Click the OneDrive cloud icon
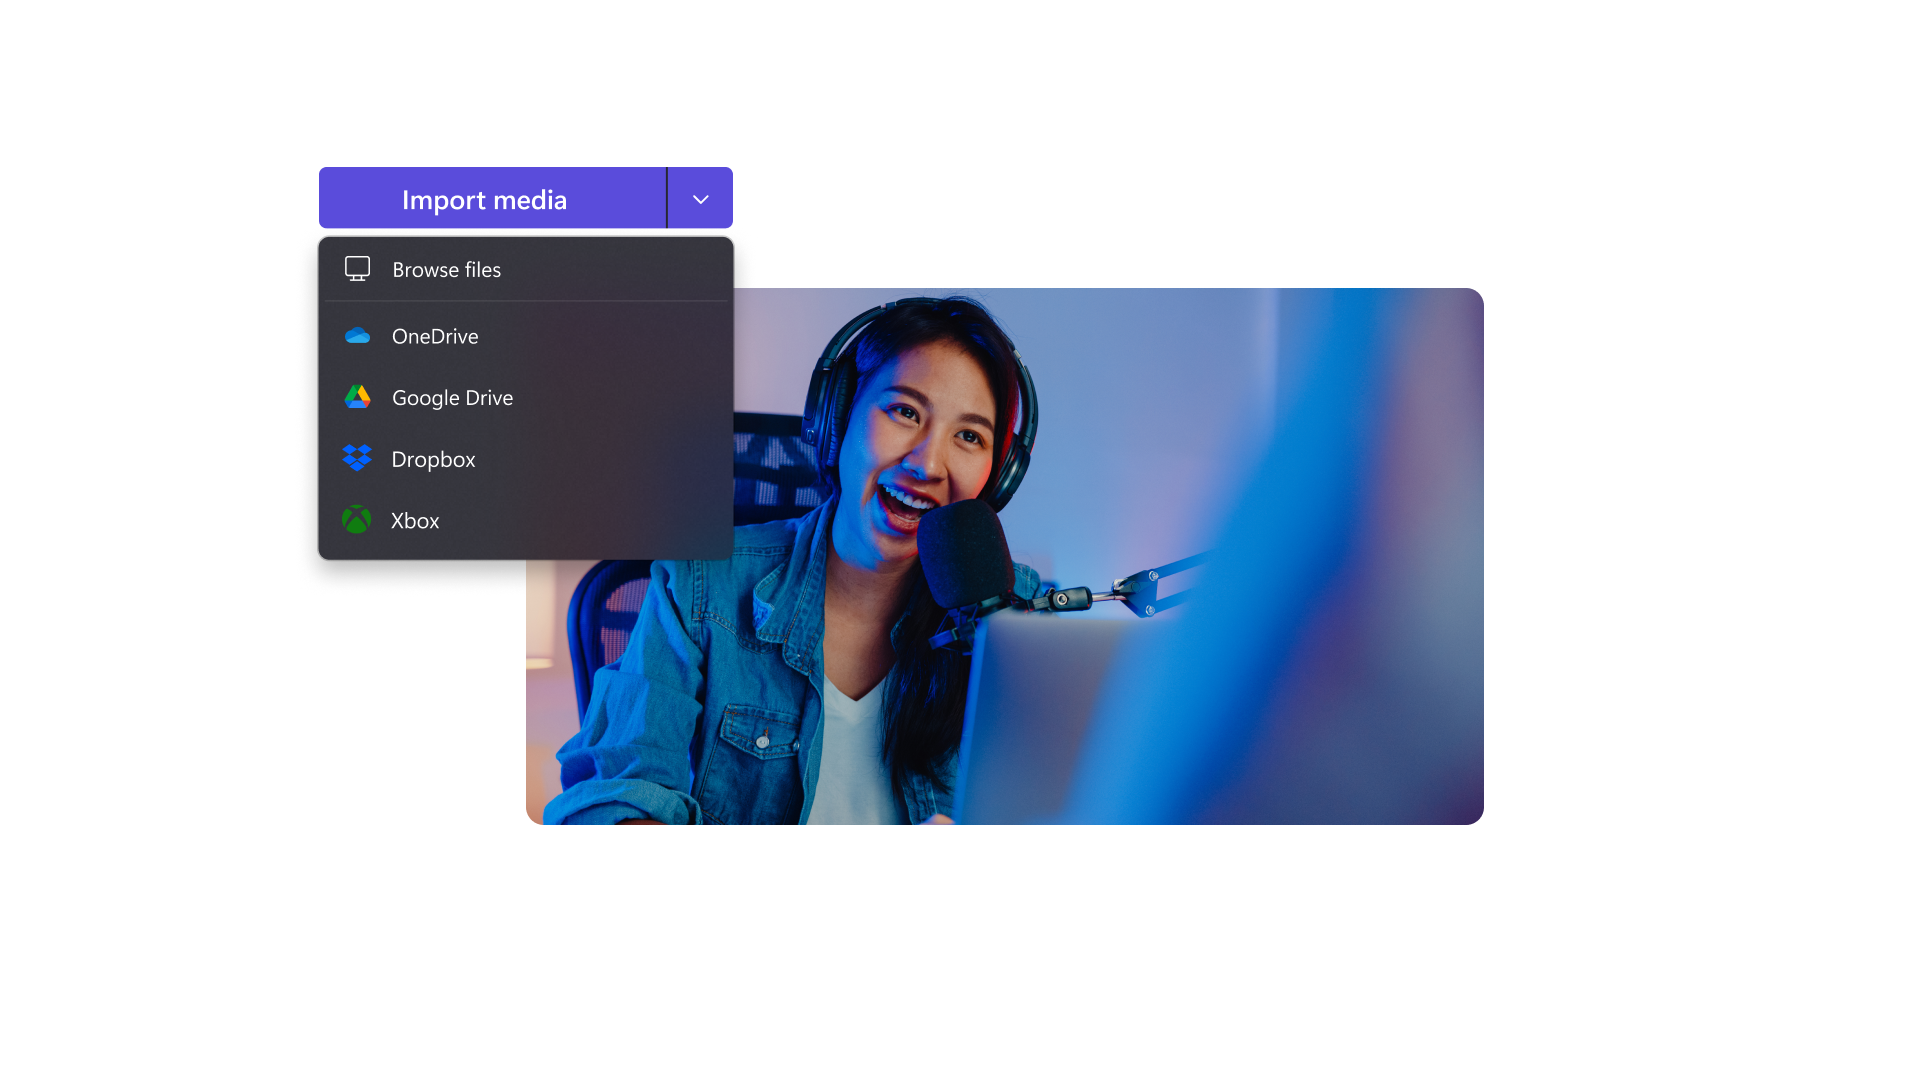The image size is (1920, 1080). click(357, 336)
